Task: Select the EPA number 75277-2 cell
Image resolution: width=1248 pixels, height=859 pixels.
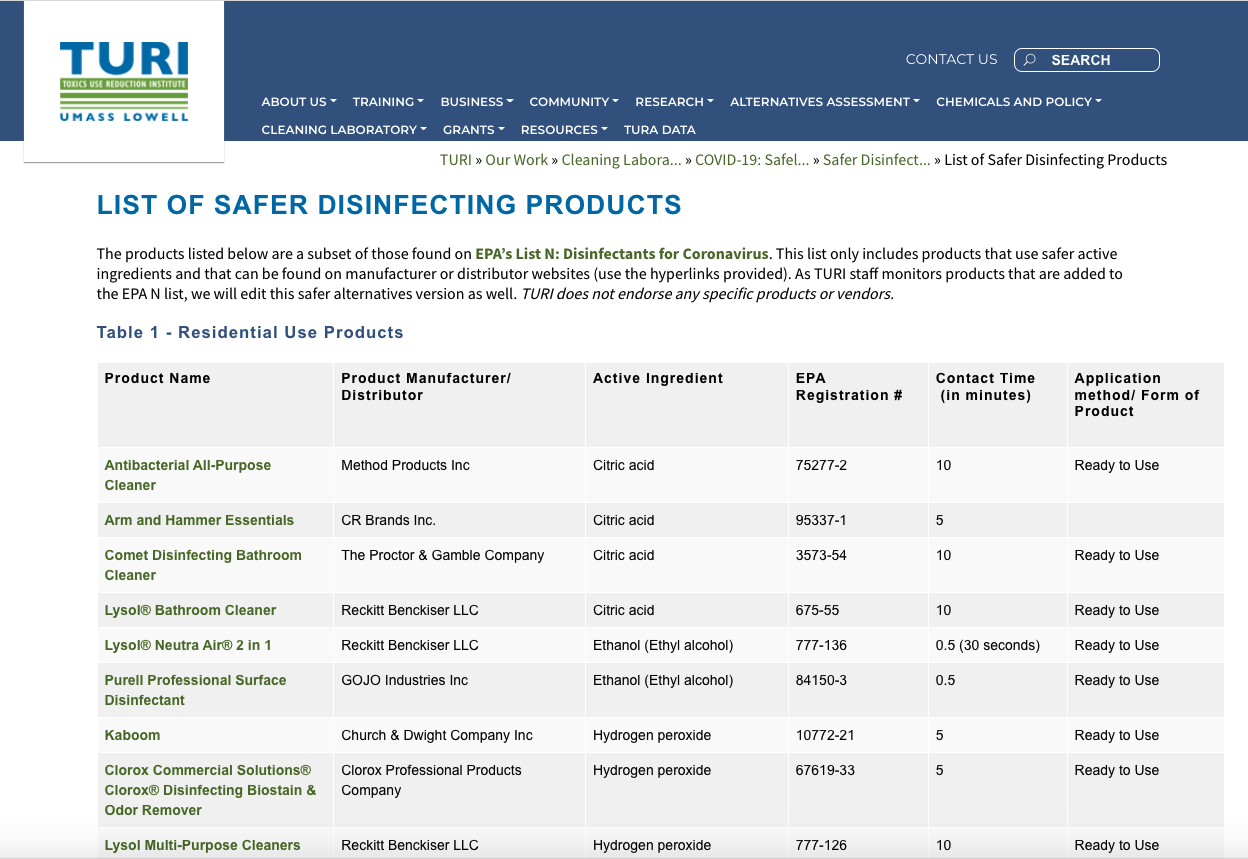Action: point(858,475)
